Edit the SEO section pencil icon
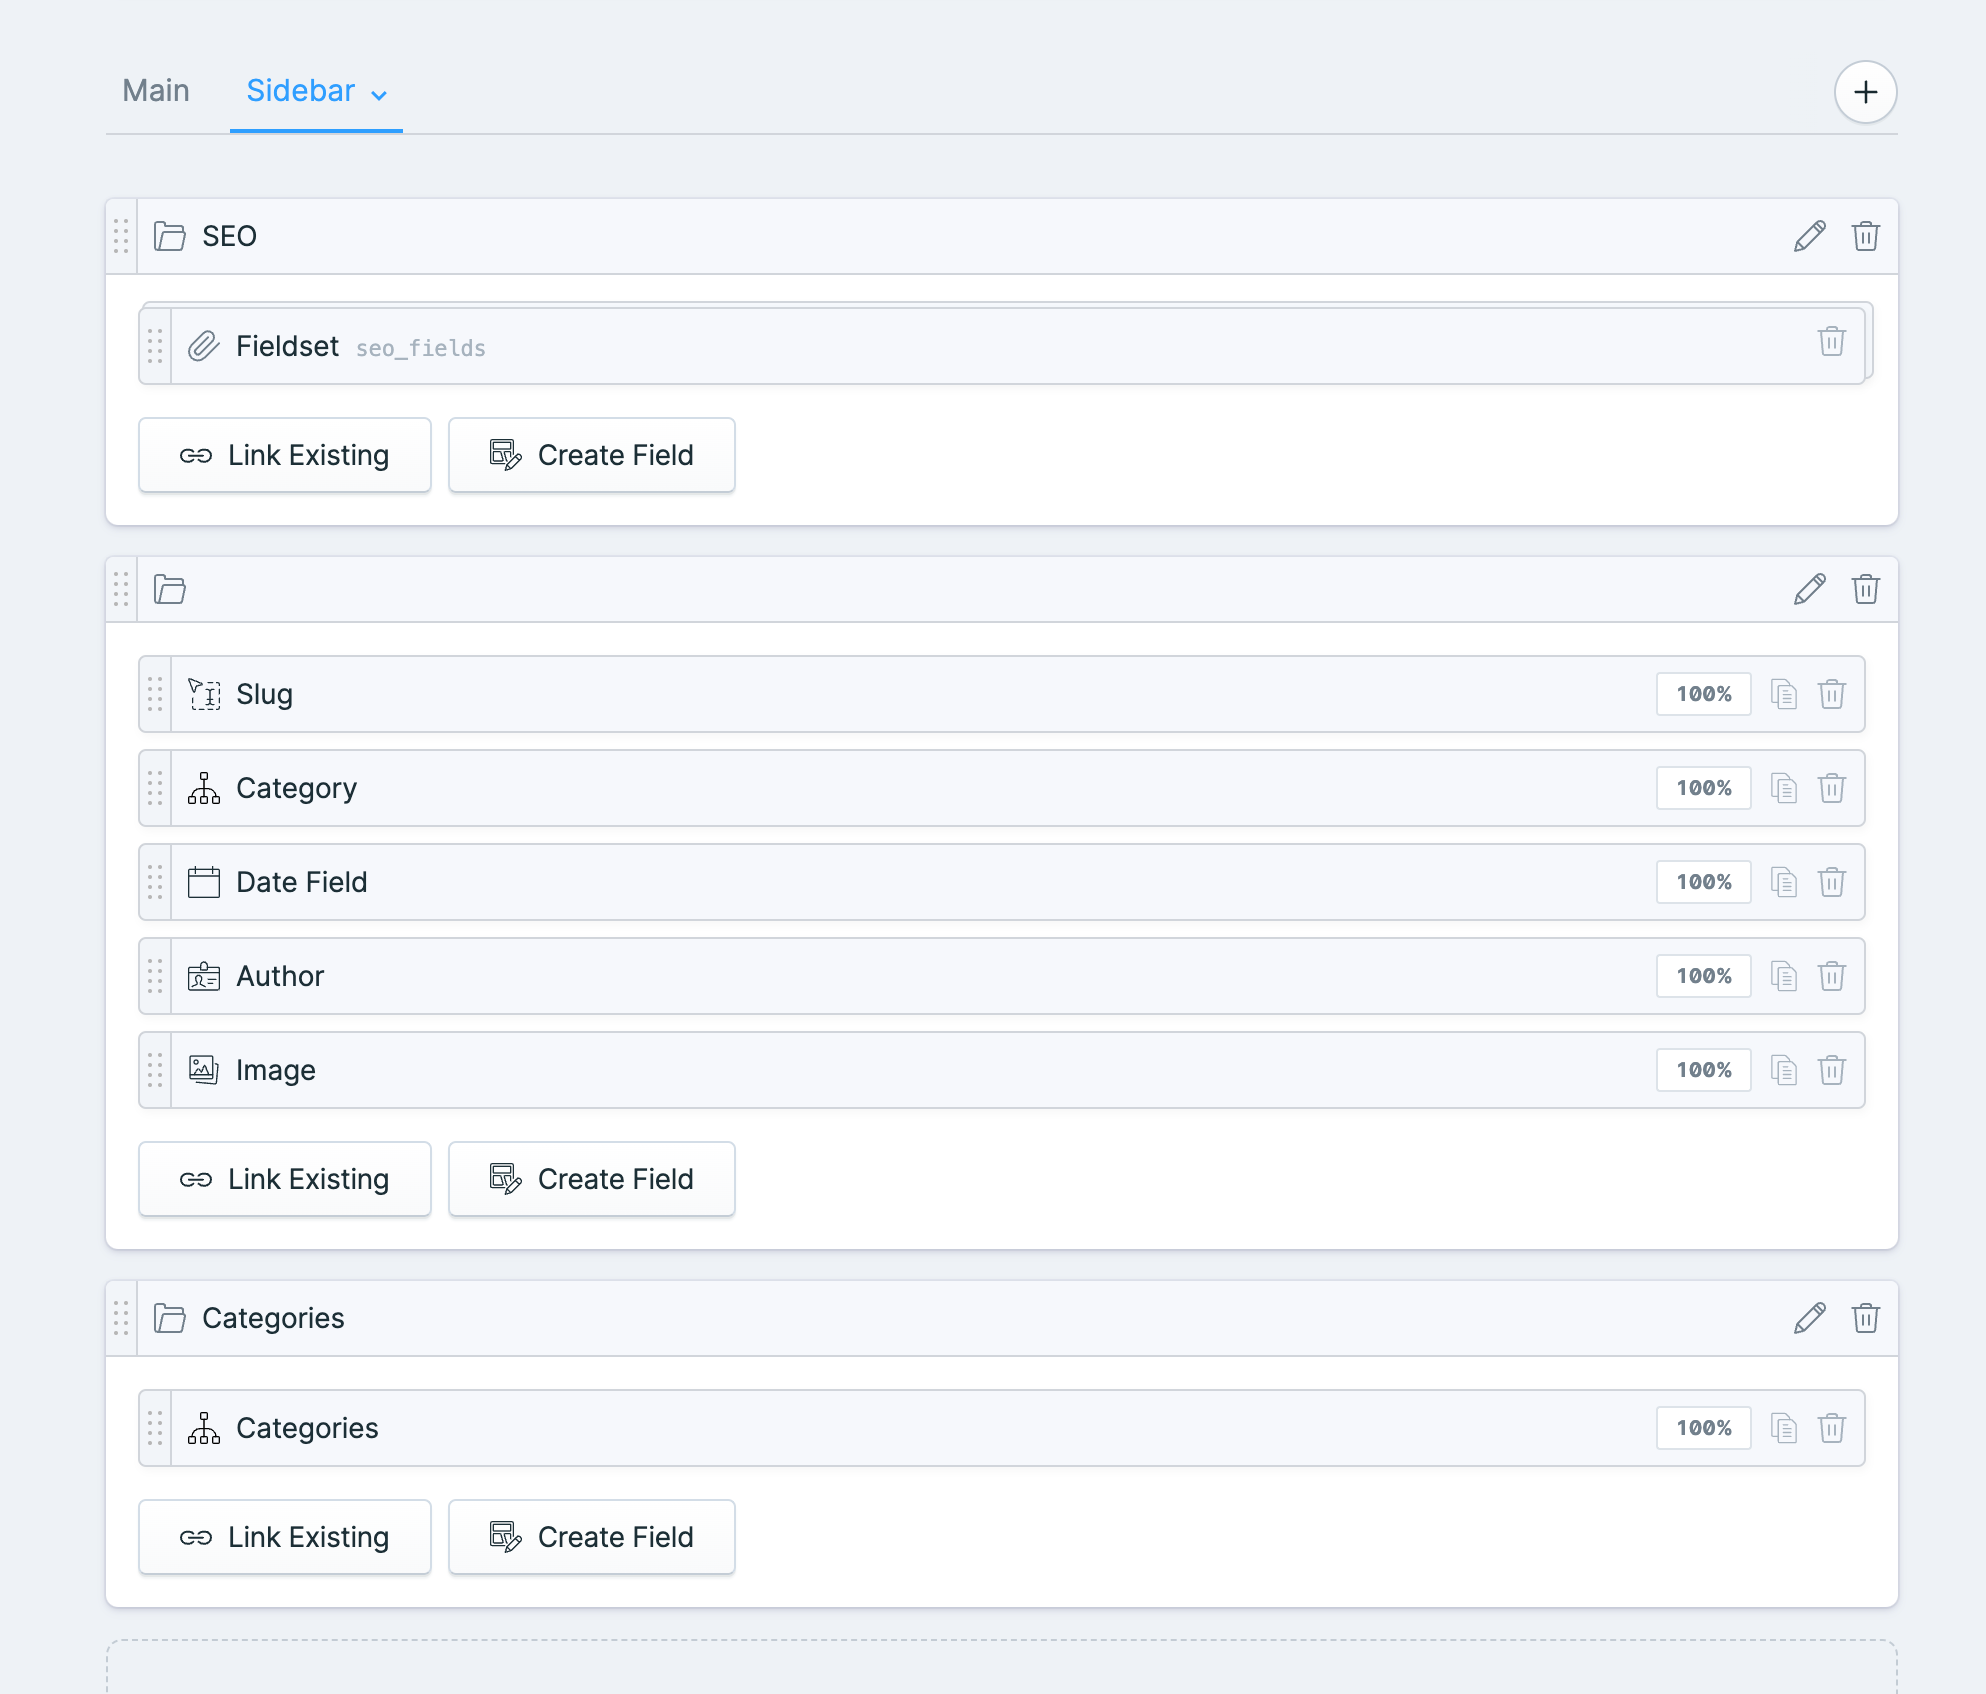 (x=1808, y=235)
